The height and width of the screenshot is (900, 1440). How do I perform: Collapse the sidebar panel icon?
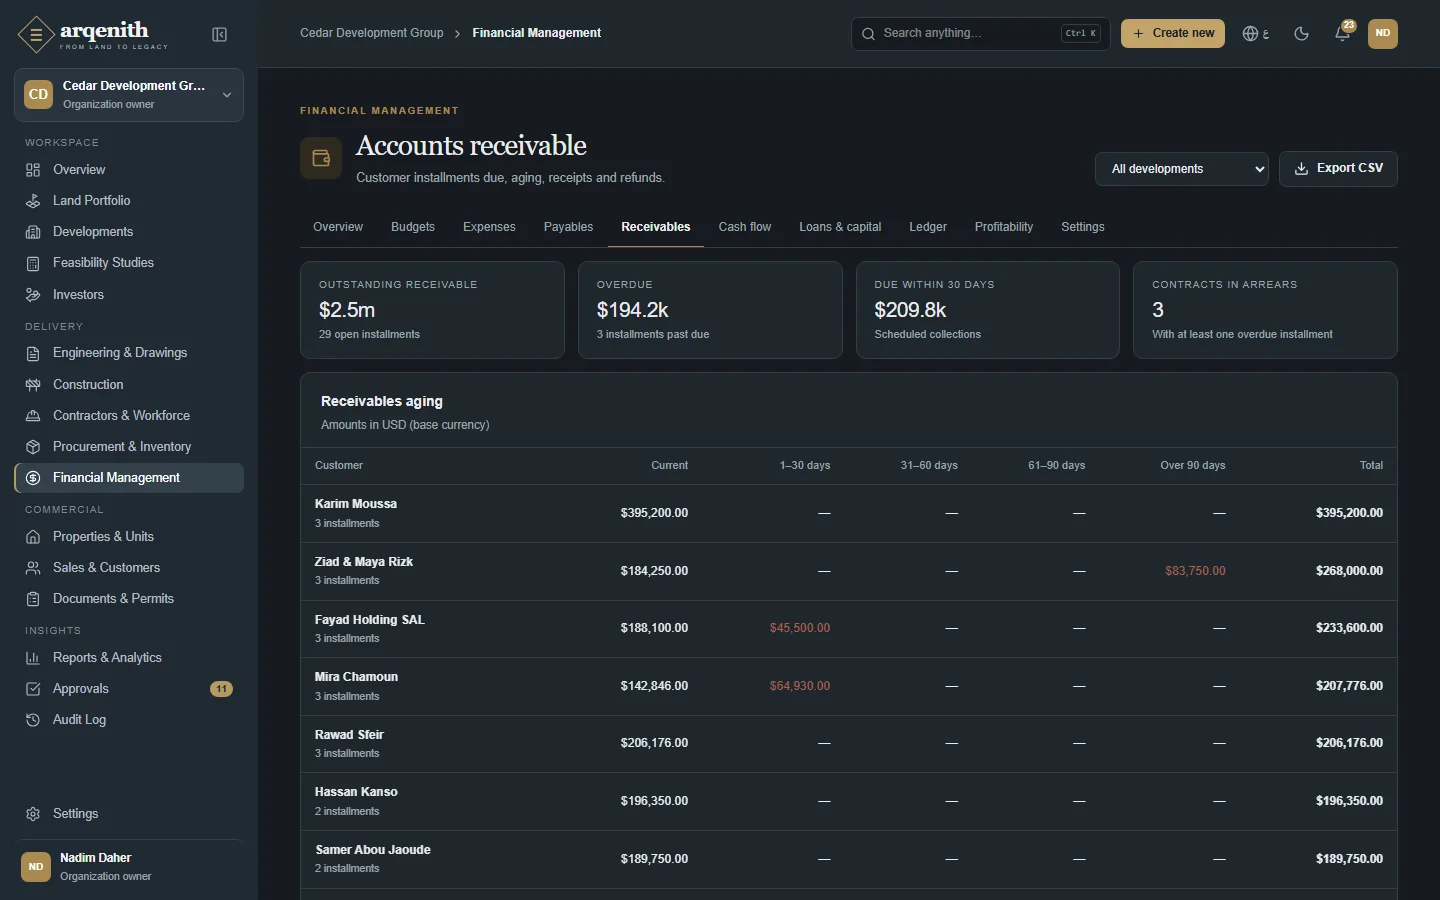(219, 35)
